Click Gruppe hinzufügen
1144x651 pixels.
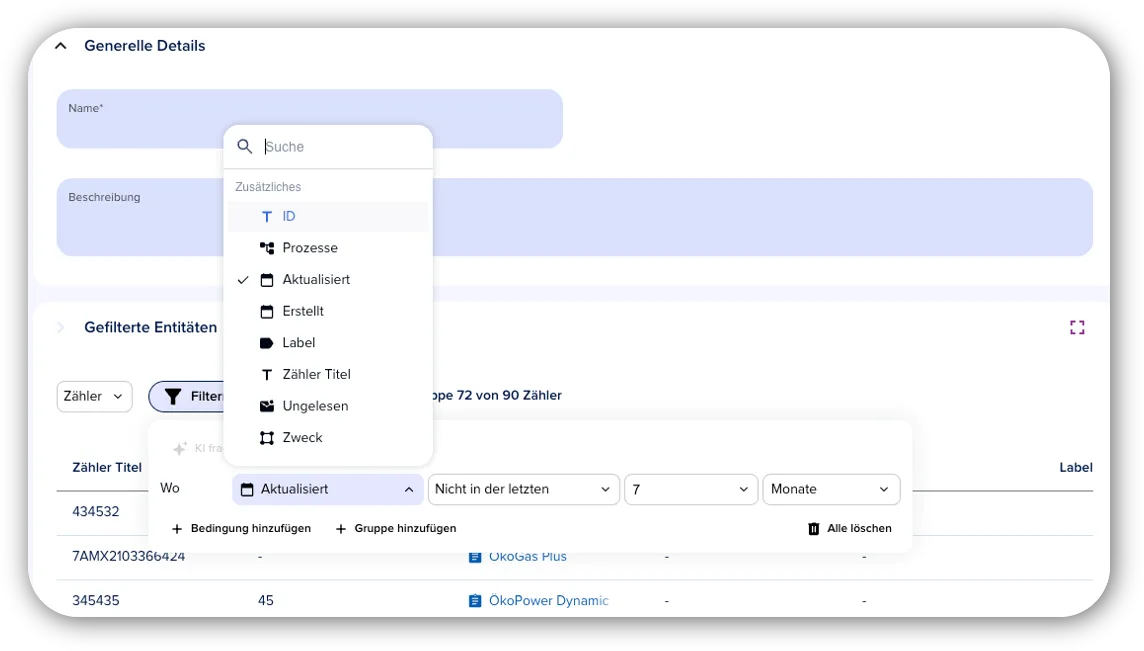pos(395,528)
